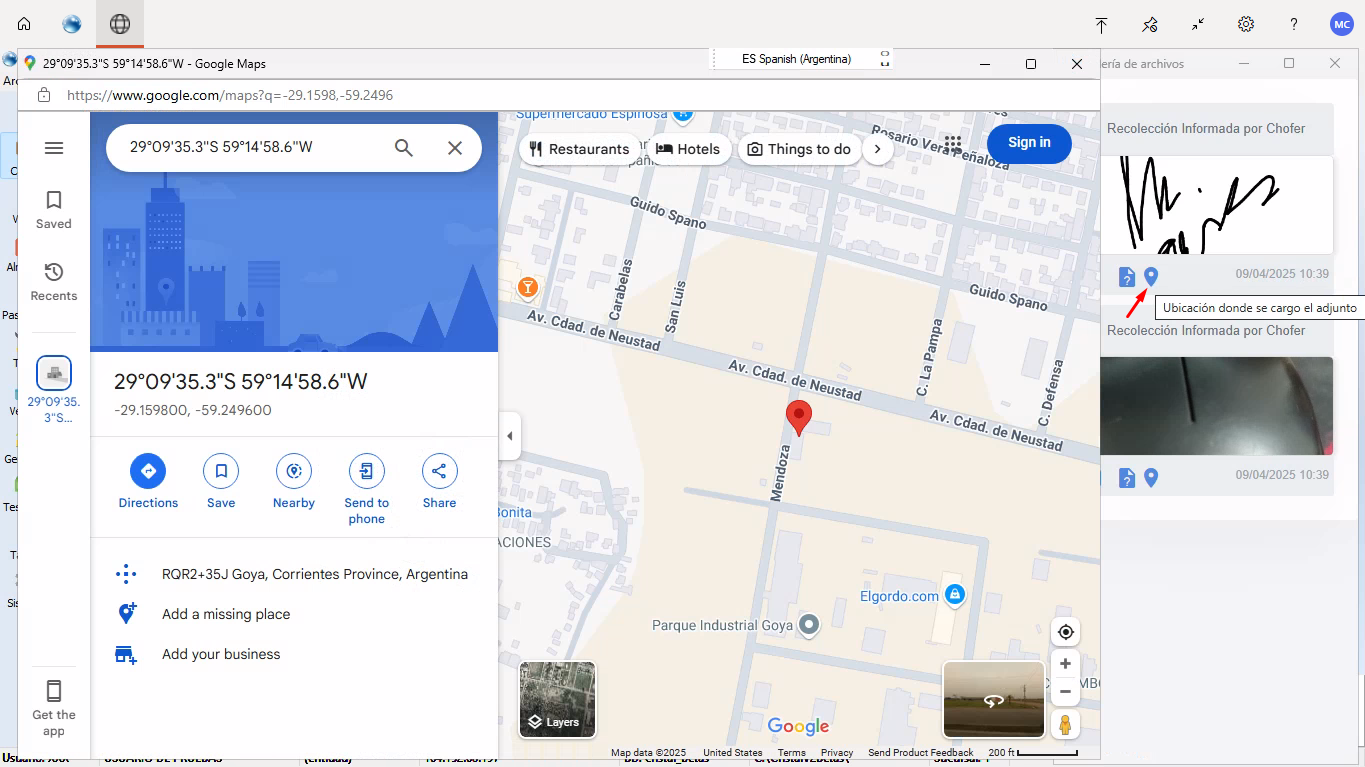Open the help question mark icon
Viewport: 1365px width, 767px height.
pyautogui.click(x=1294, y=24)
